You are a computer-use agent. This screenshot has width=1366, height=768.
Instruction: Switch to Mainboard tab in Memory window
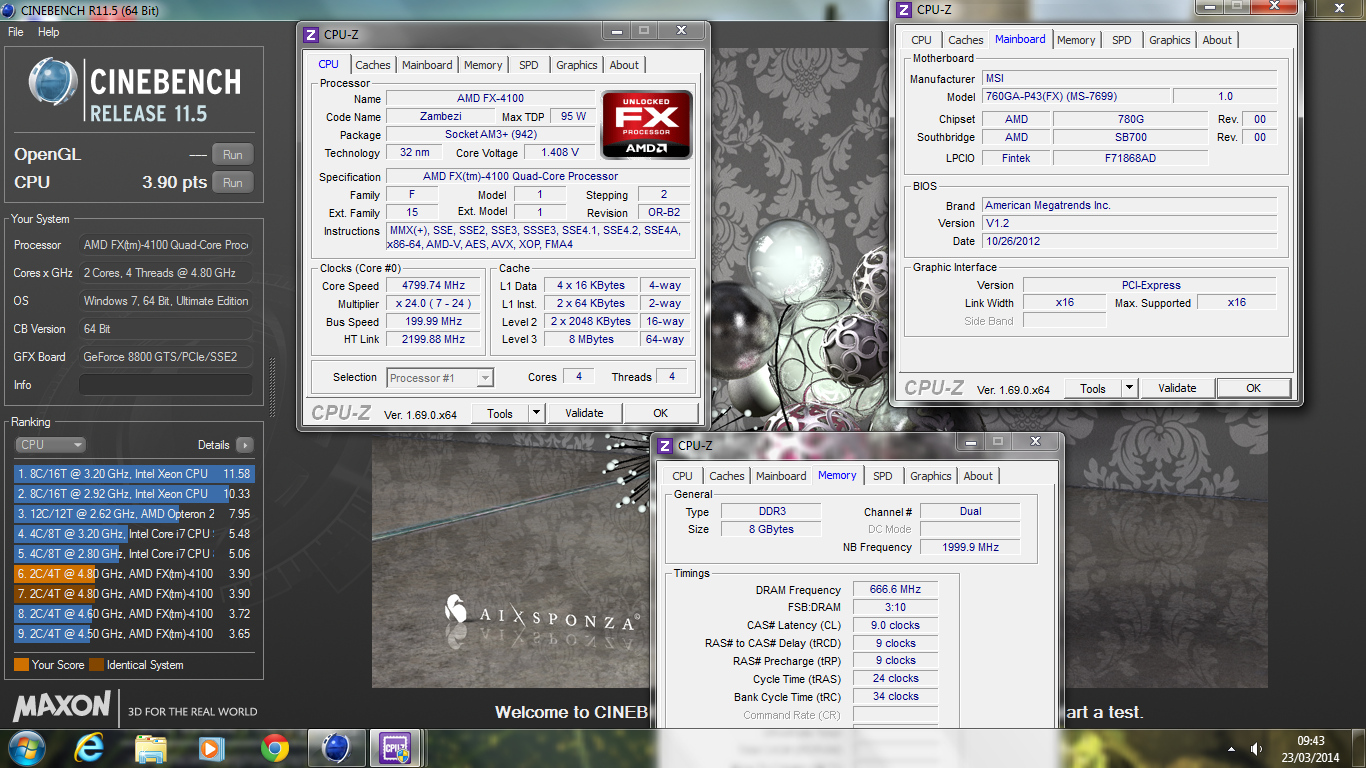click(781, 476)
